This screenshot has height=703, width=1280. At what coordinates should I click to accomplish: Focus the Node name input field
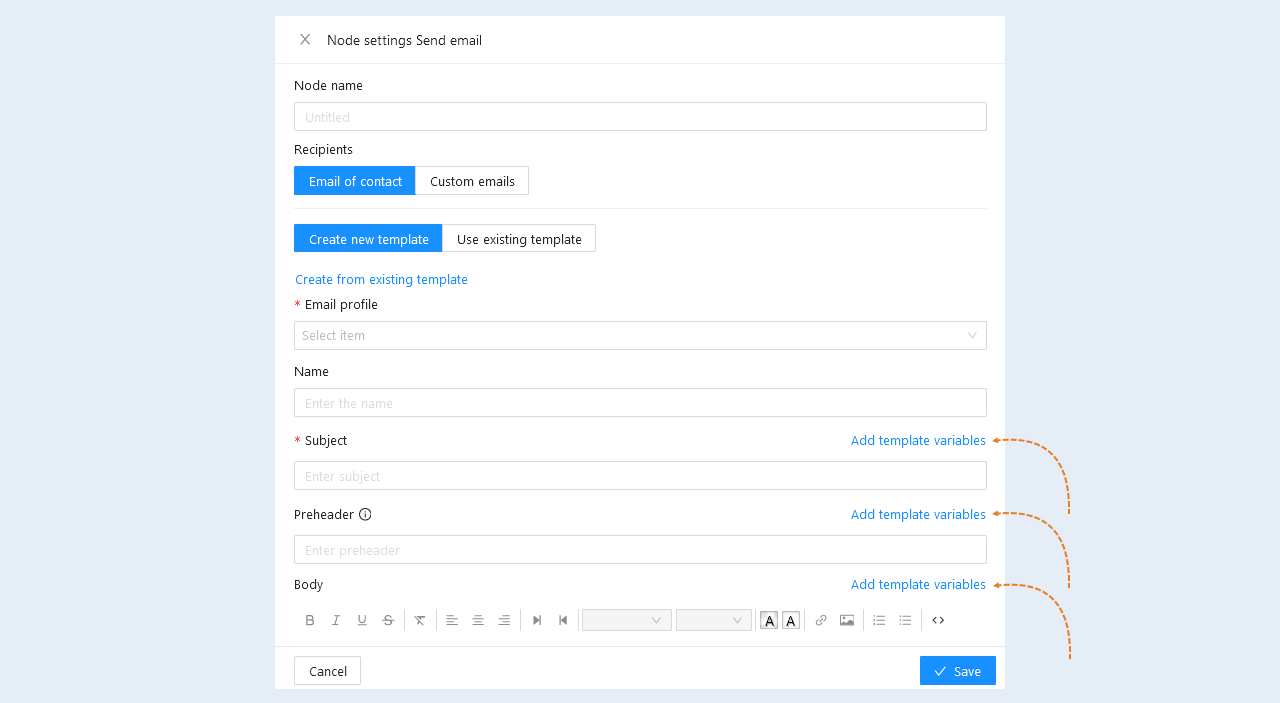(640, 116)
